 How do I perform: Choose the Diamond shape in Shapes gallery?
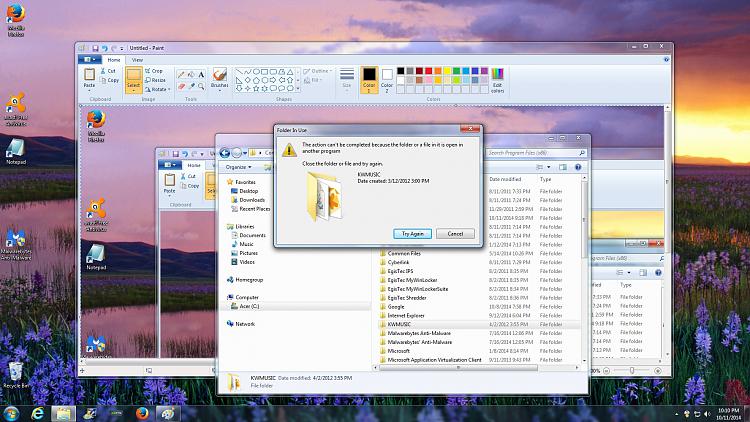coord(248,80)
